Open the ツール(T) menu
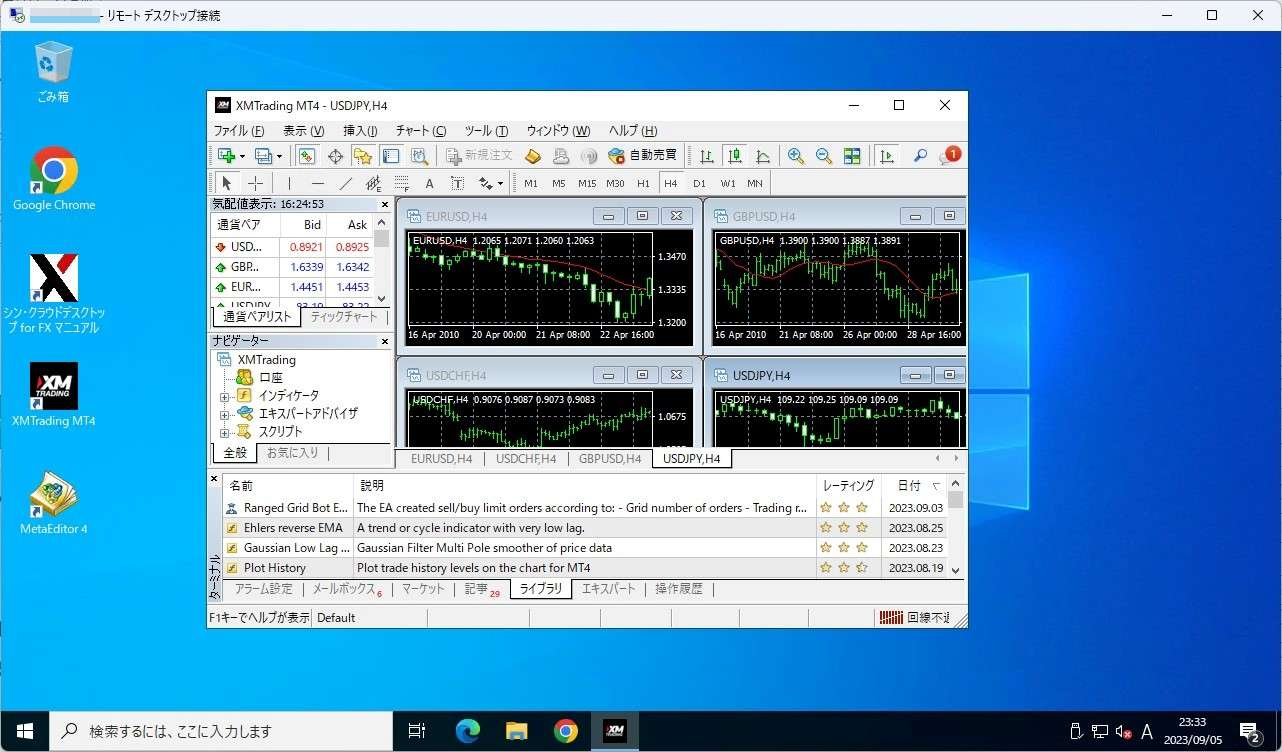The width and height of the screenshot is (1282, 752). coord(486,131)
